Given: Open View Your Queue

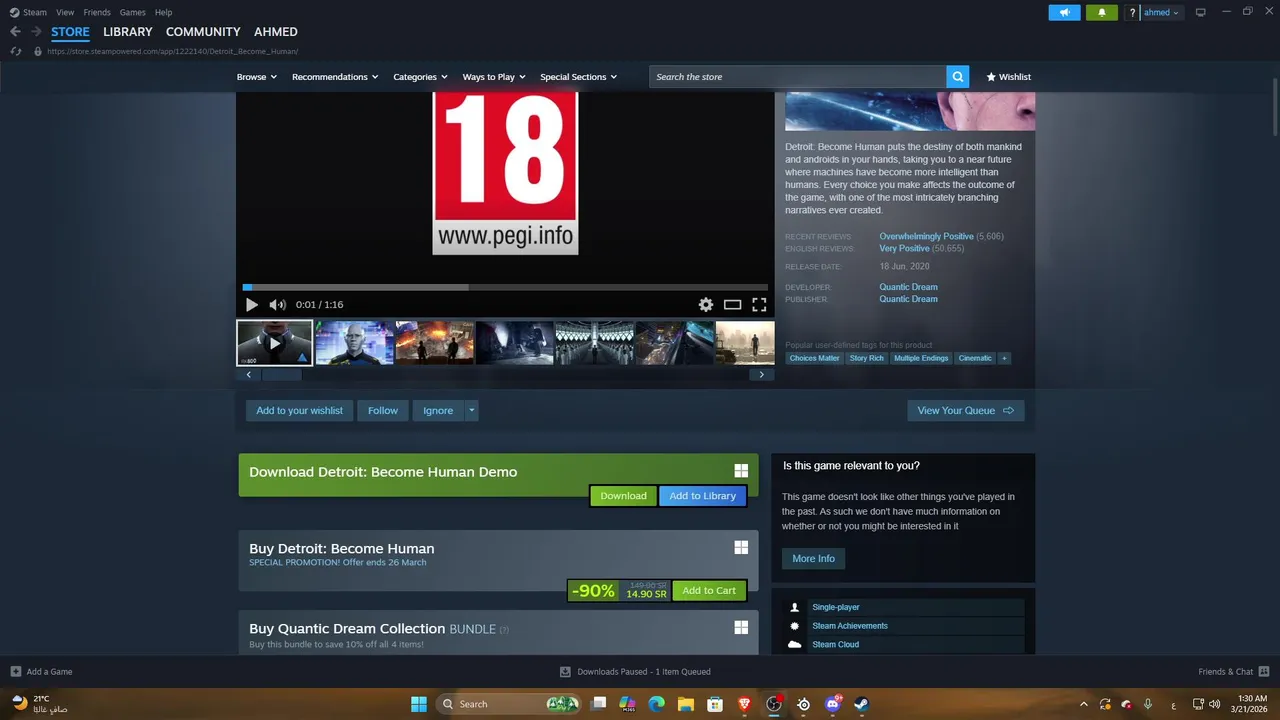Looking at the screenshot, I should pos(965,411).
